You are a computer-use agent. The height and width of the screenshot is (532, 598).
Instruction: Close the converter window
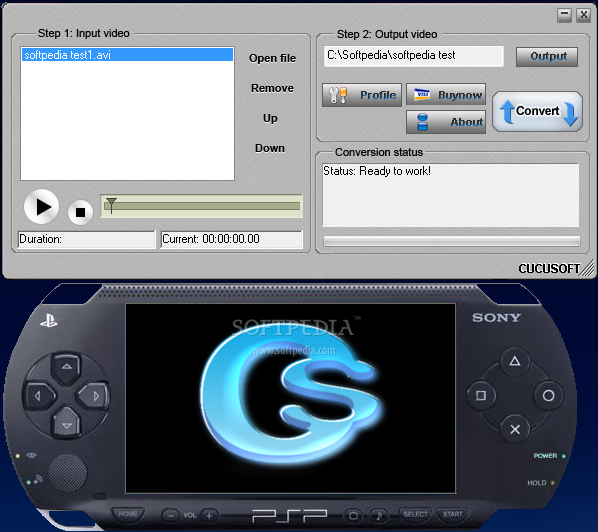coord(584,15)
